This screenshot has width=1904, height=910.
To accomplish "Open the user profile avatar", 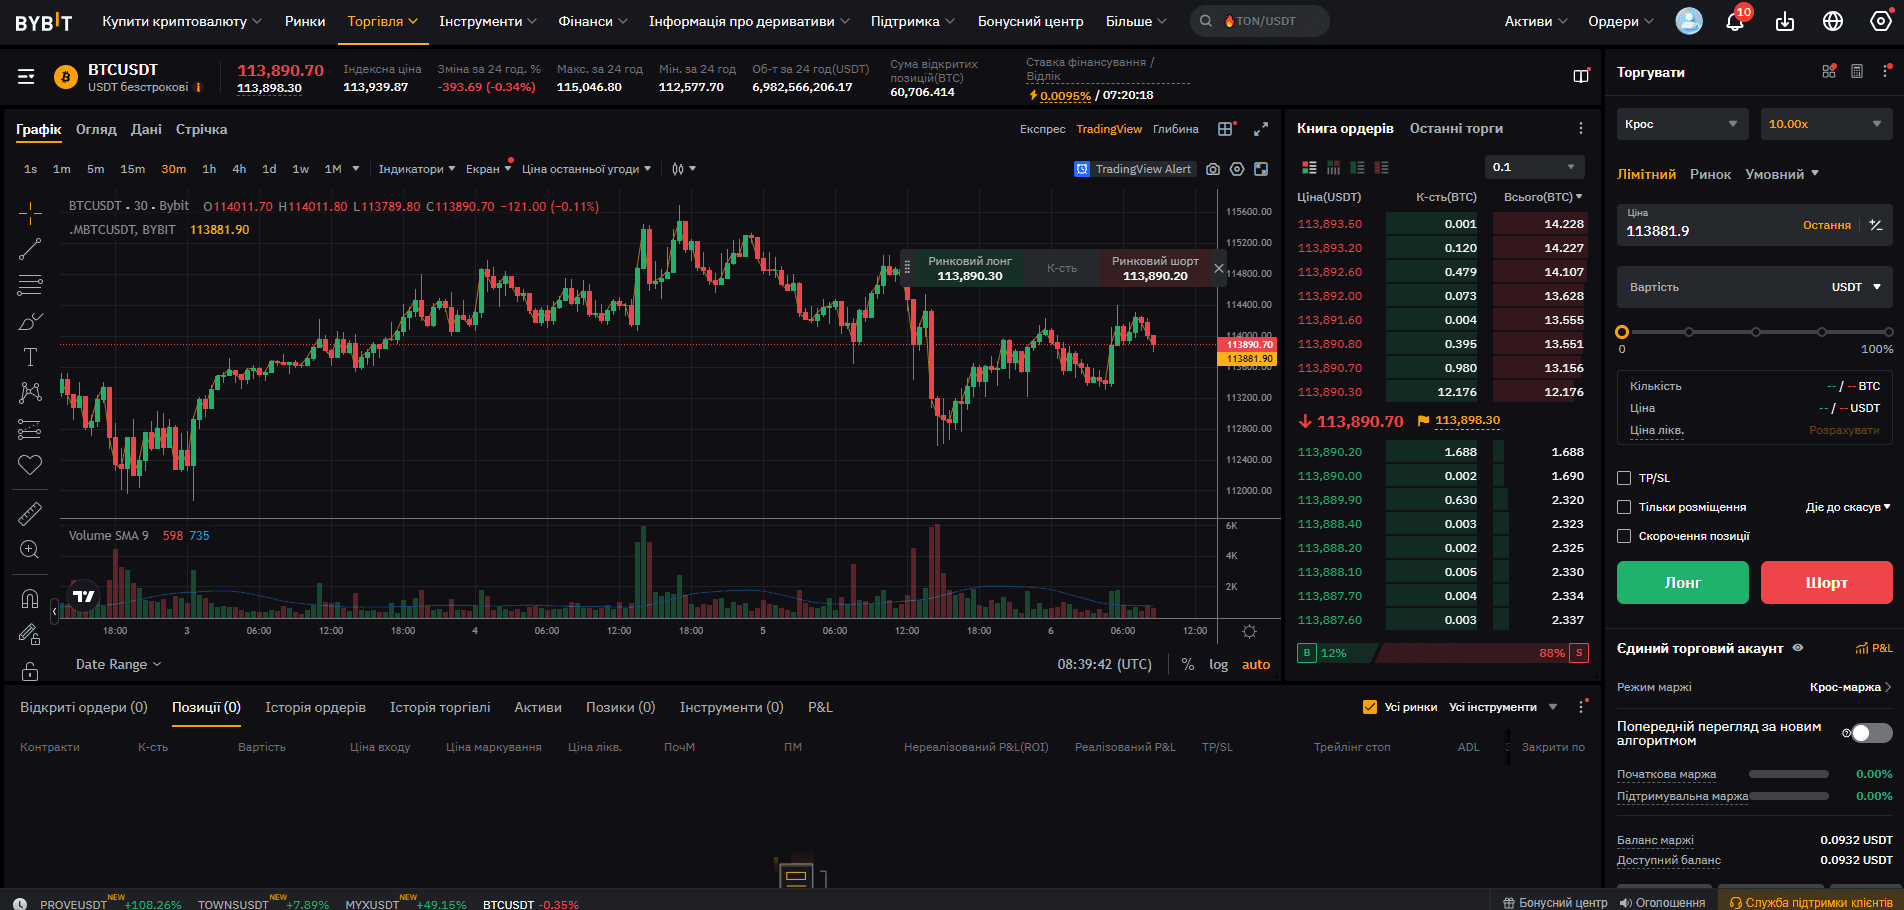I will pyautogui.click(x=1689, y=21).
